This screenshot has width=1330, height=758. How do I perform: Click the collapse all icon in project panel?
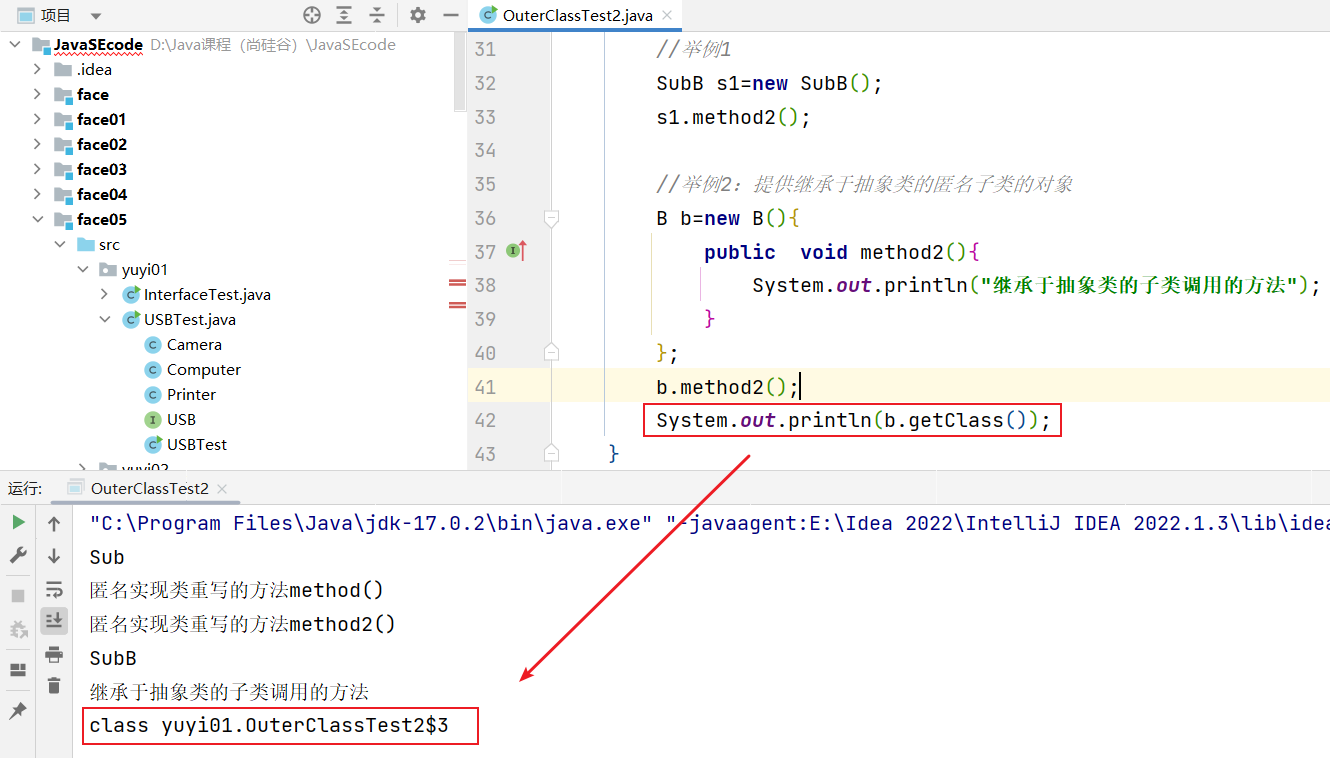tap(377, 15)
